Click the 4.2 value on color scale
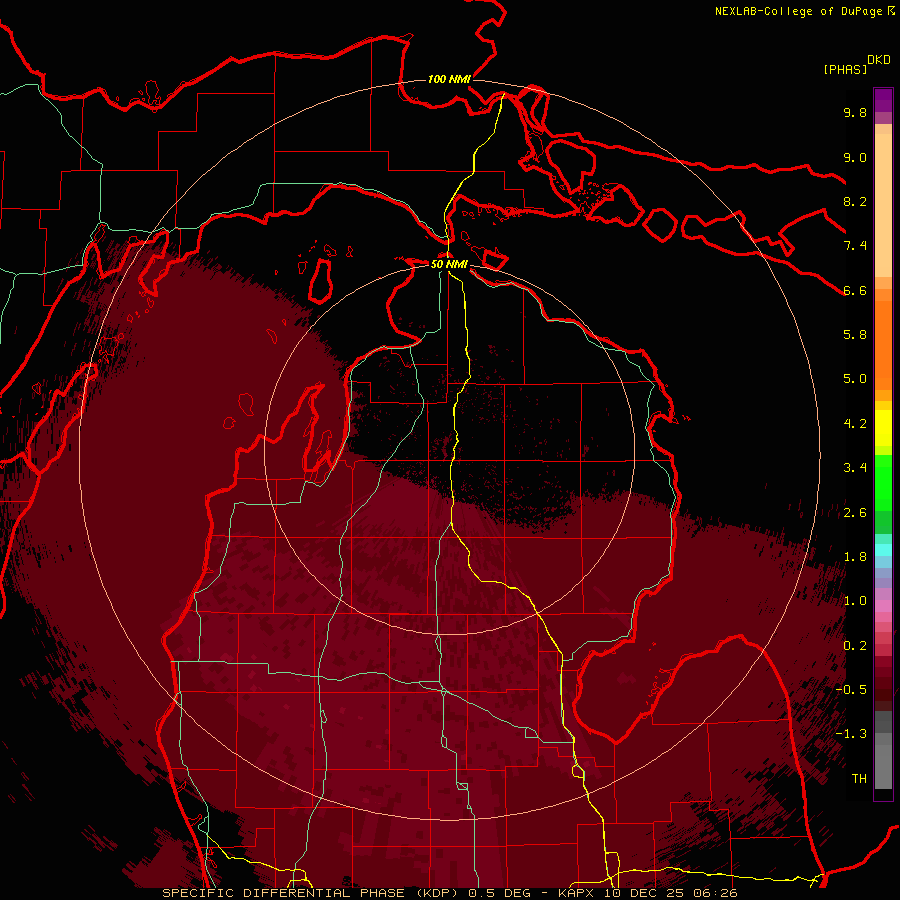Viewport: 900px width, 900px height. pos(855,424)
